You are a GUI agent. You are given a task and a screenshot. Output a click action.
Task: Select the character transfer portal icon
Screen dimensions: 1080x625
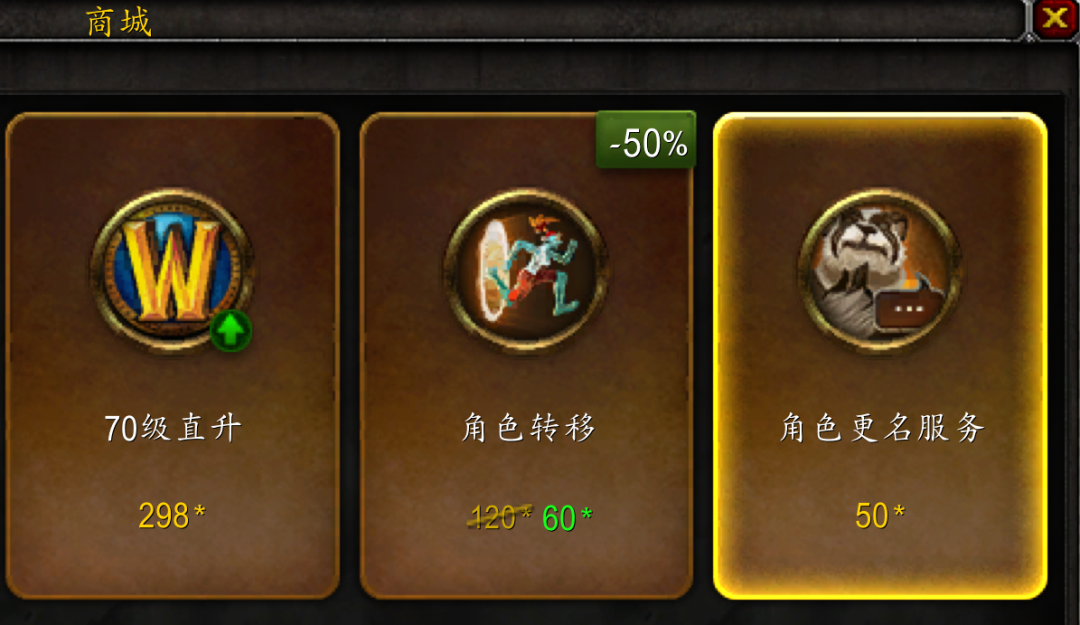click(526, 271)
